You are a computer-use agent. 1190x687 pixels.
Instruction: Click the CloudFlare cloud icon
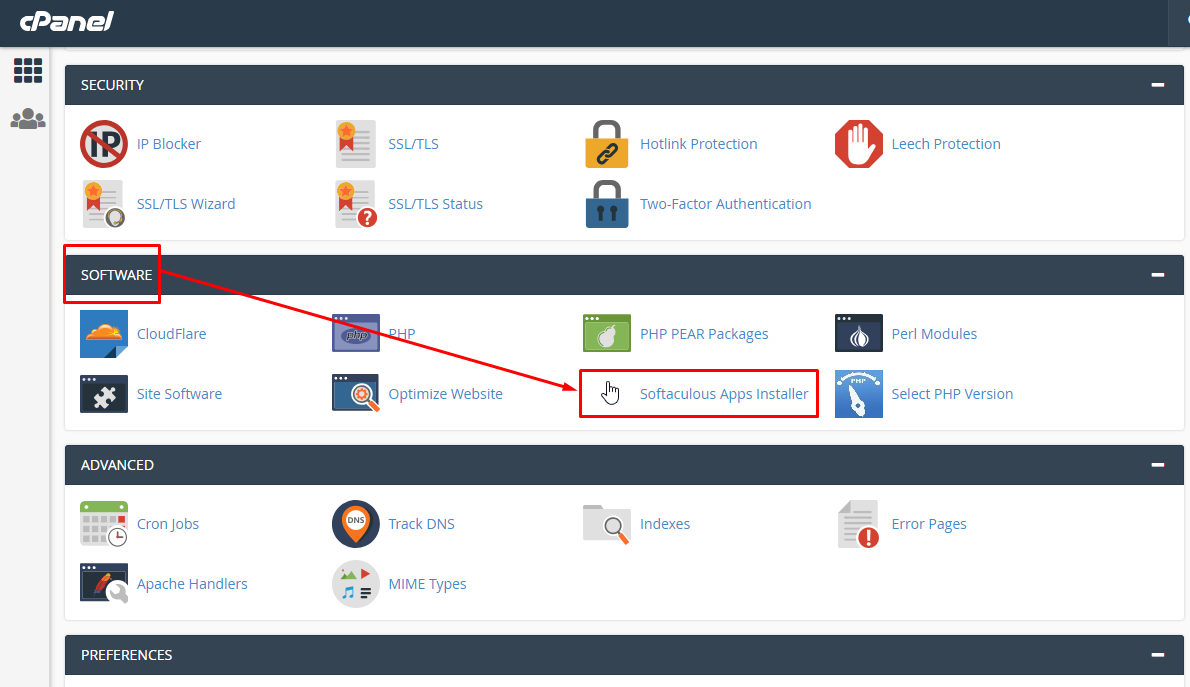pyautogui.click(x=104, y=333)
